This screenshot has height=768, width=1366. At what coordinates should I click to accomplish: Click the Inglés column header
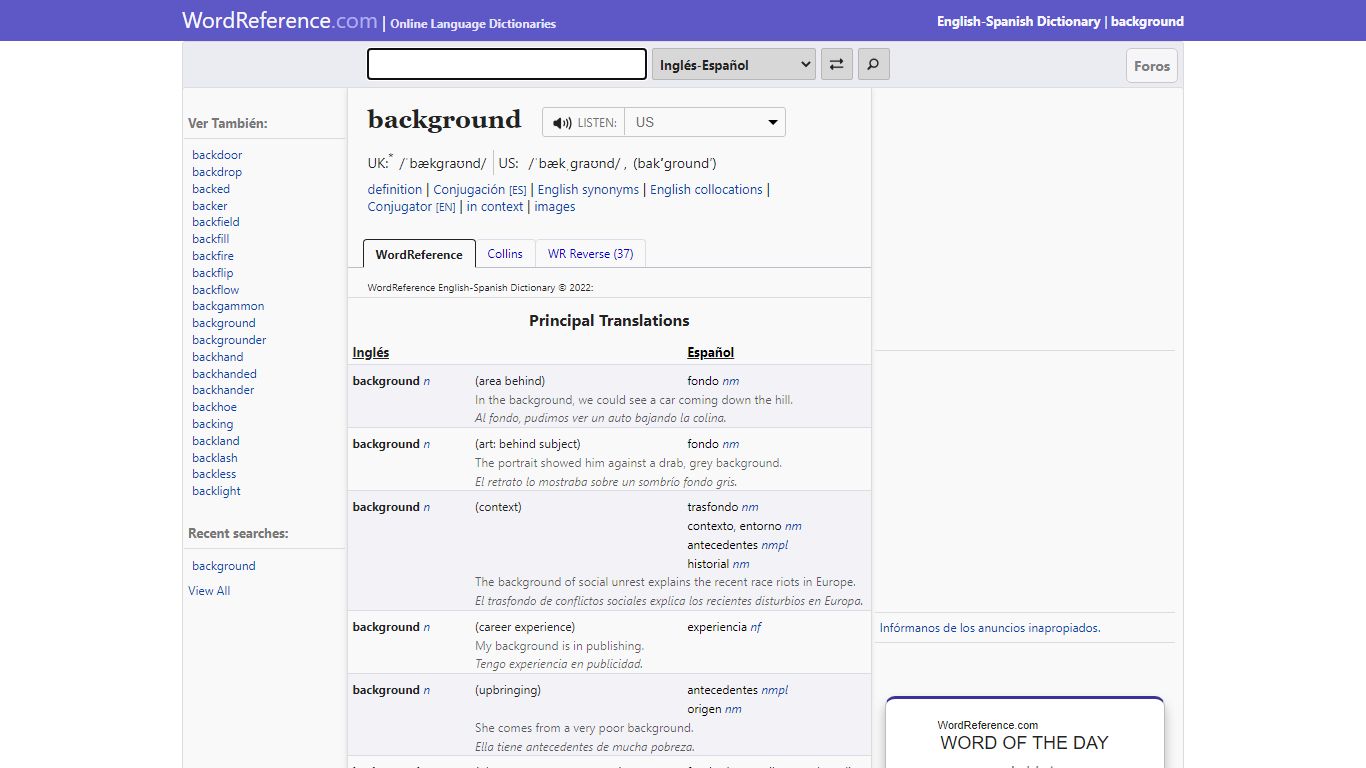[x=371, y=352]
